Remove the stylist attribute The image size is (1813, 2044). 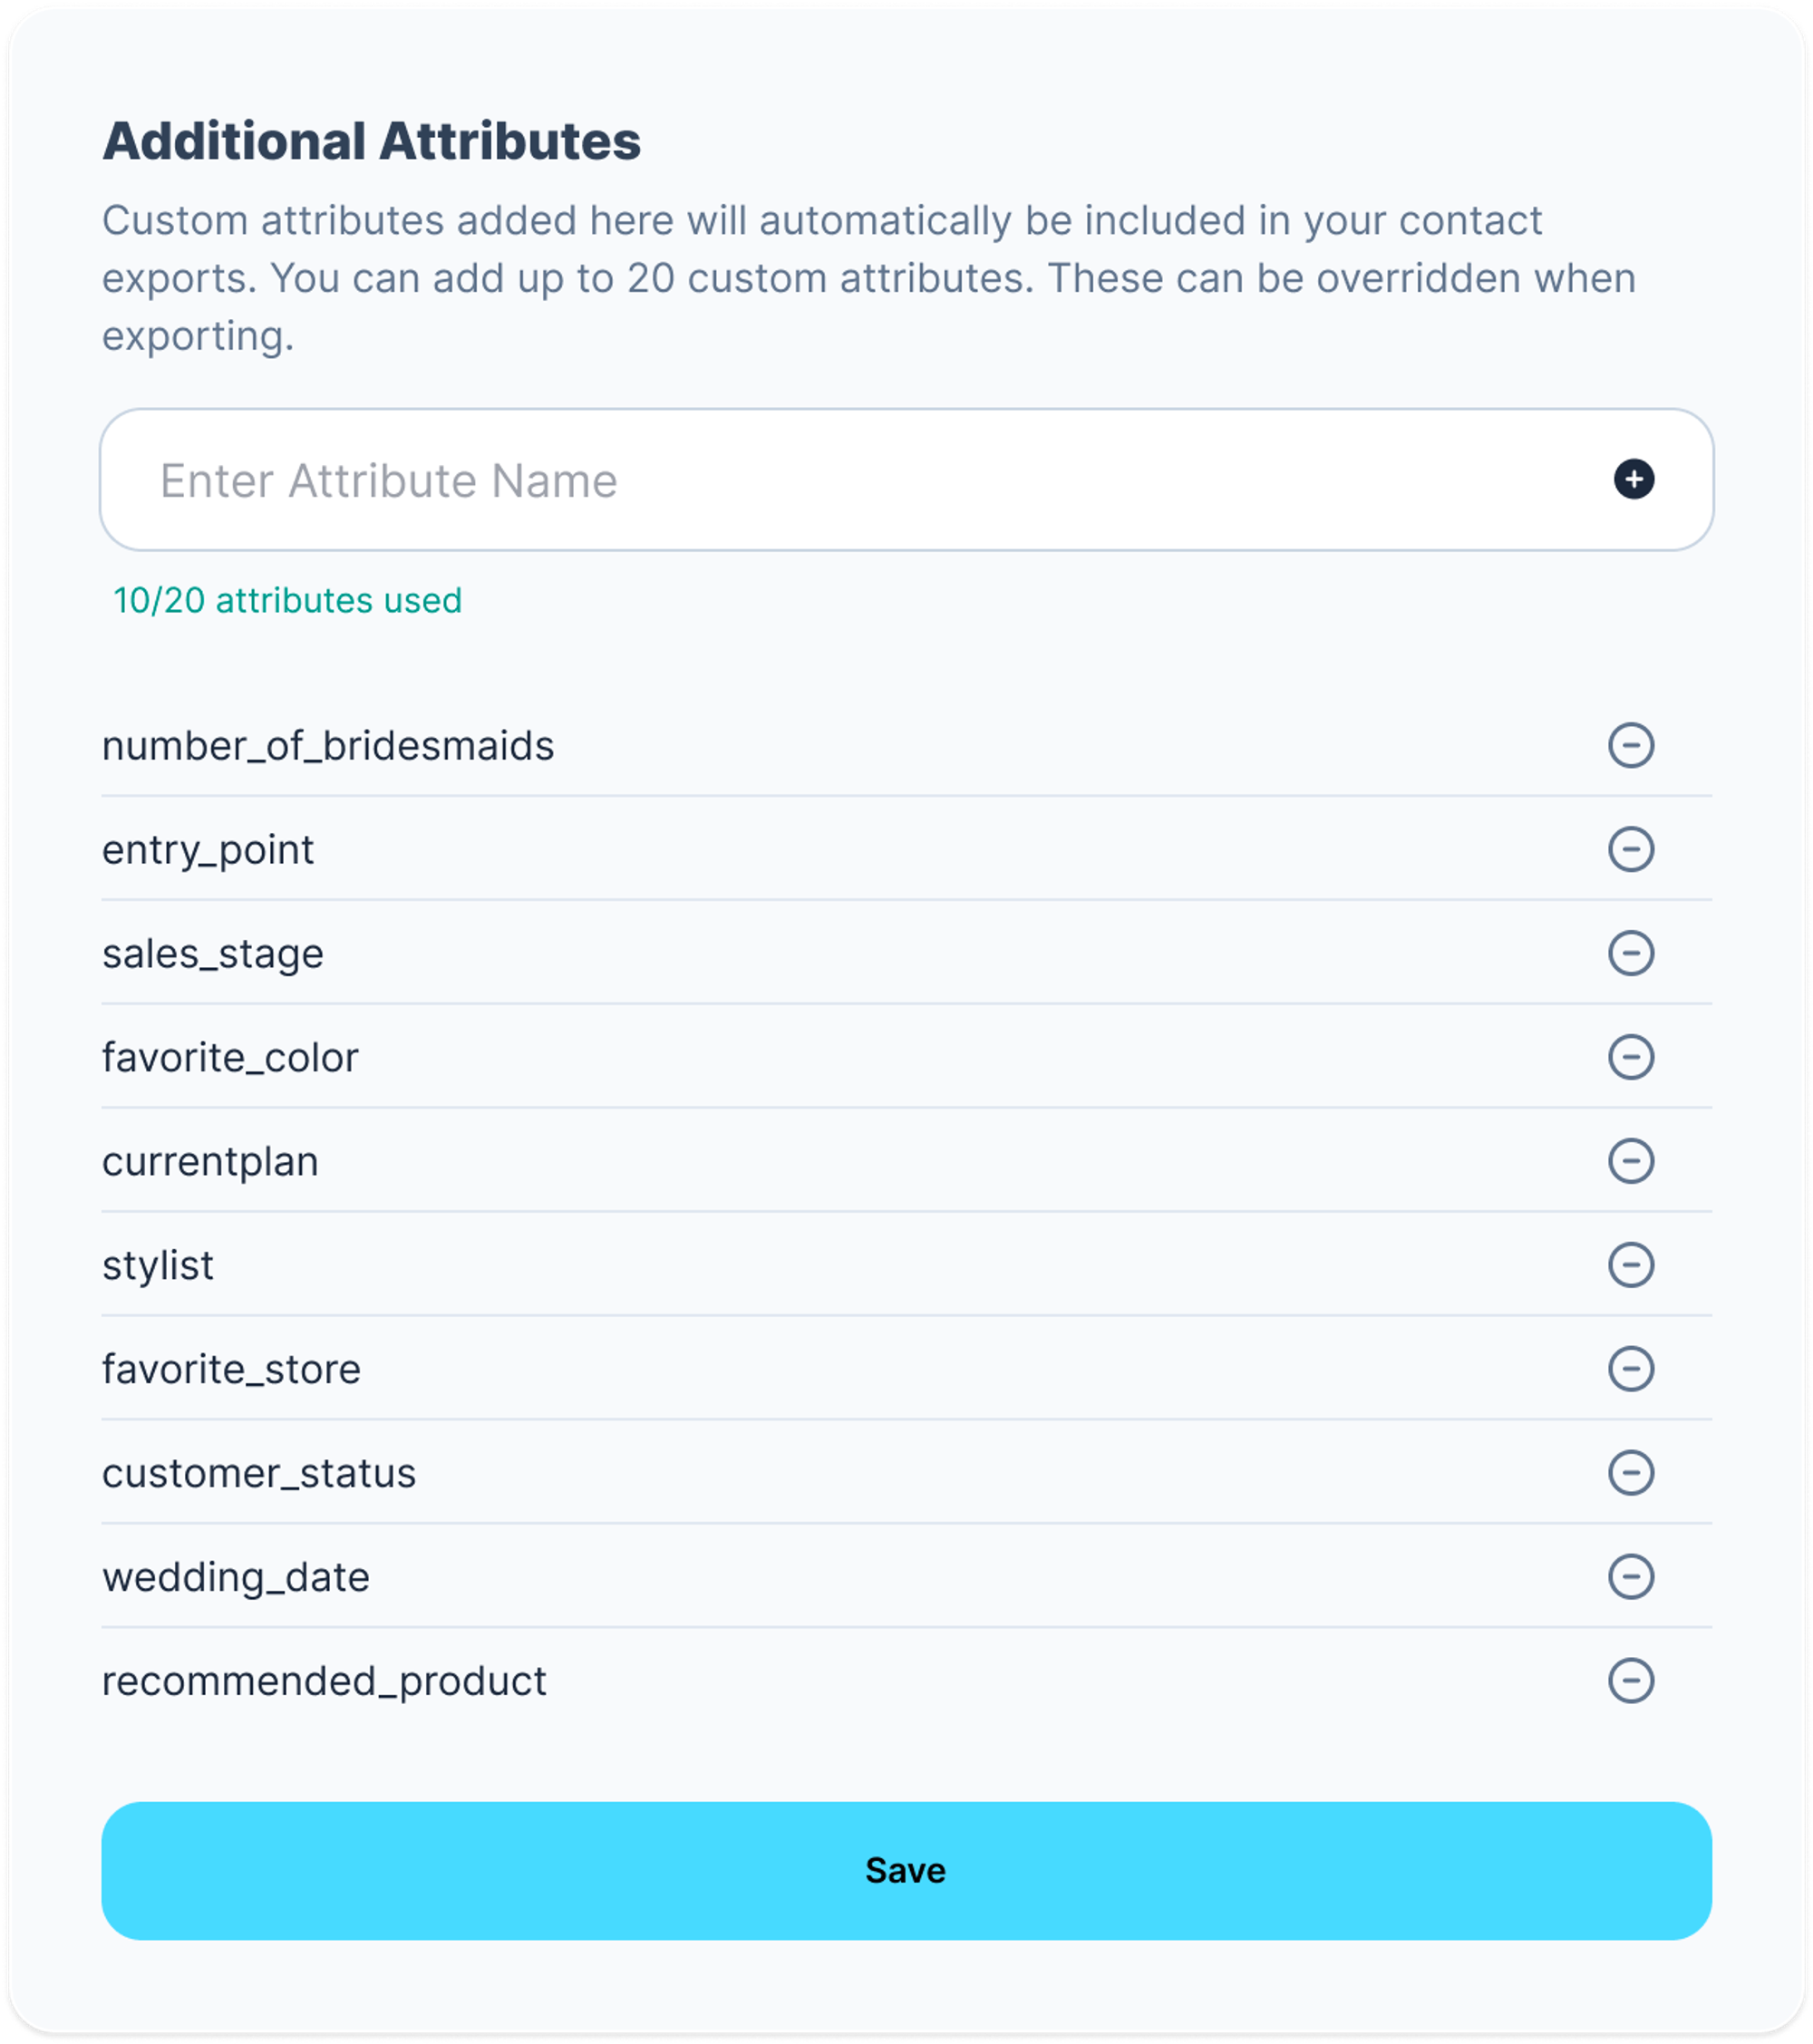(1630, 1265)
